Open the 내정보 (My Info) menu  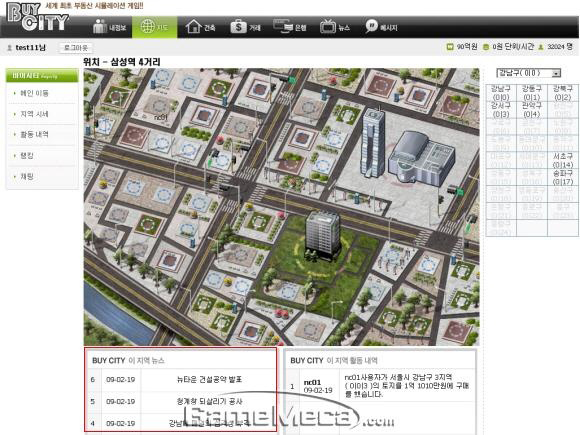point(110,27)
